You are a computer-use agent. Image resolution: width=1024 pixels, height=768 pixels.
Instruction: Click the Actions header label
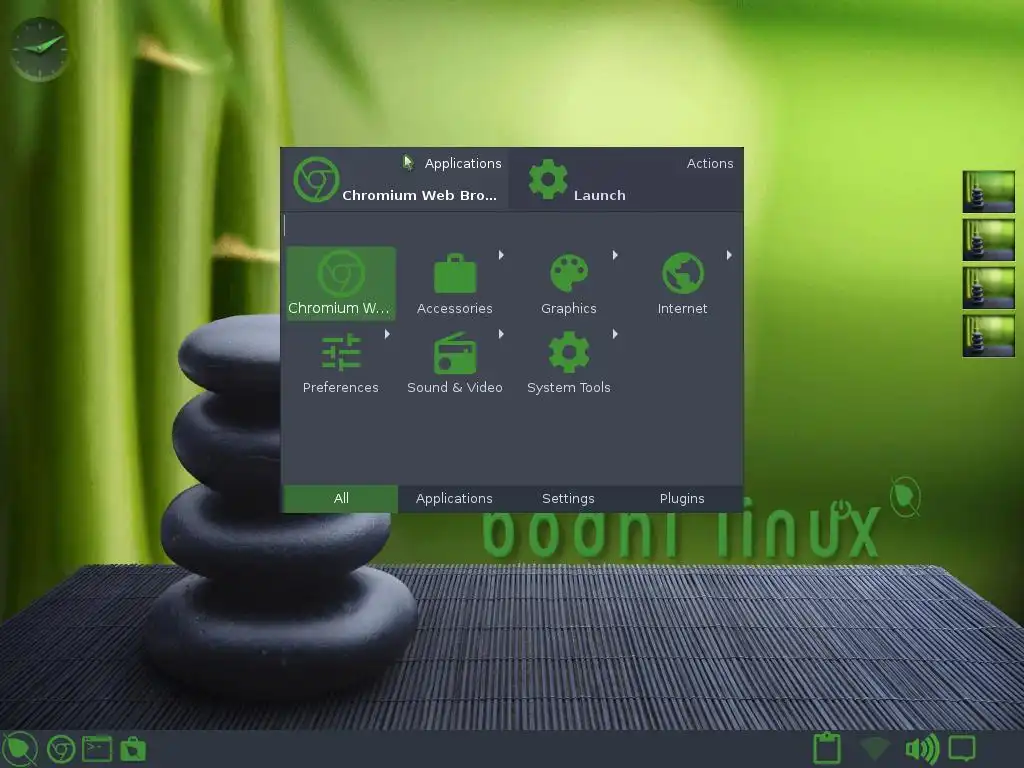tap(710, 163)
